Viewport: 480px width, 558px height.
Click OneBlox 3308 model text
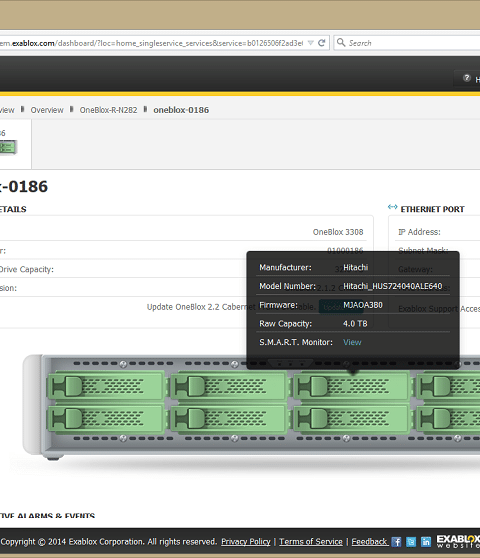click(x=338, y=232)
